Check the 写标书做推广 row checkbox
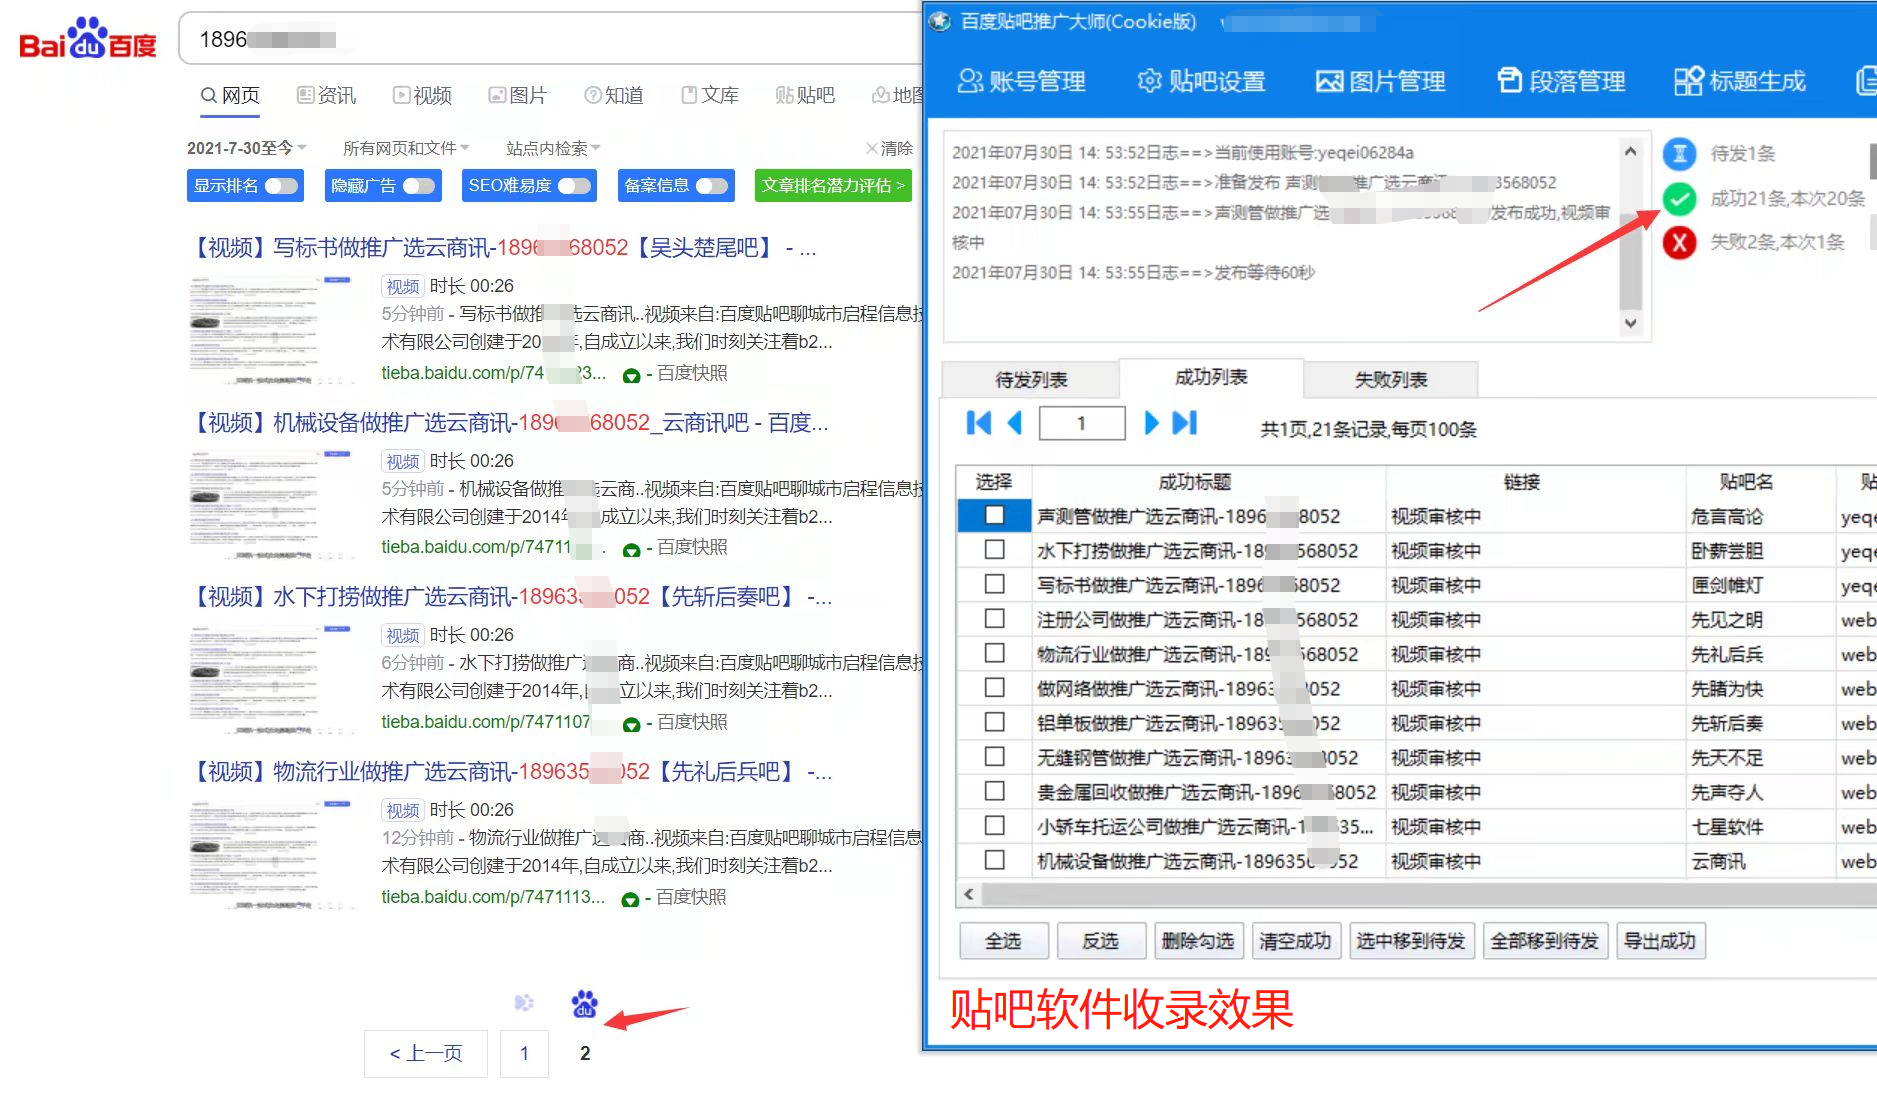The width and height of the screenshot is (1877, 1096). (994, 583)
